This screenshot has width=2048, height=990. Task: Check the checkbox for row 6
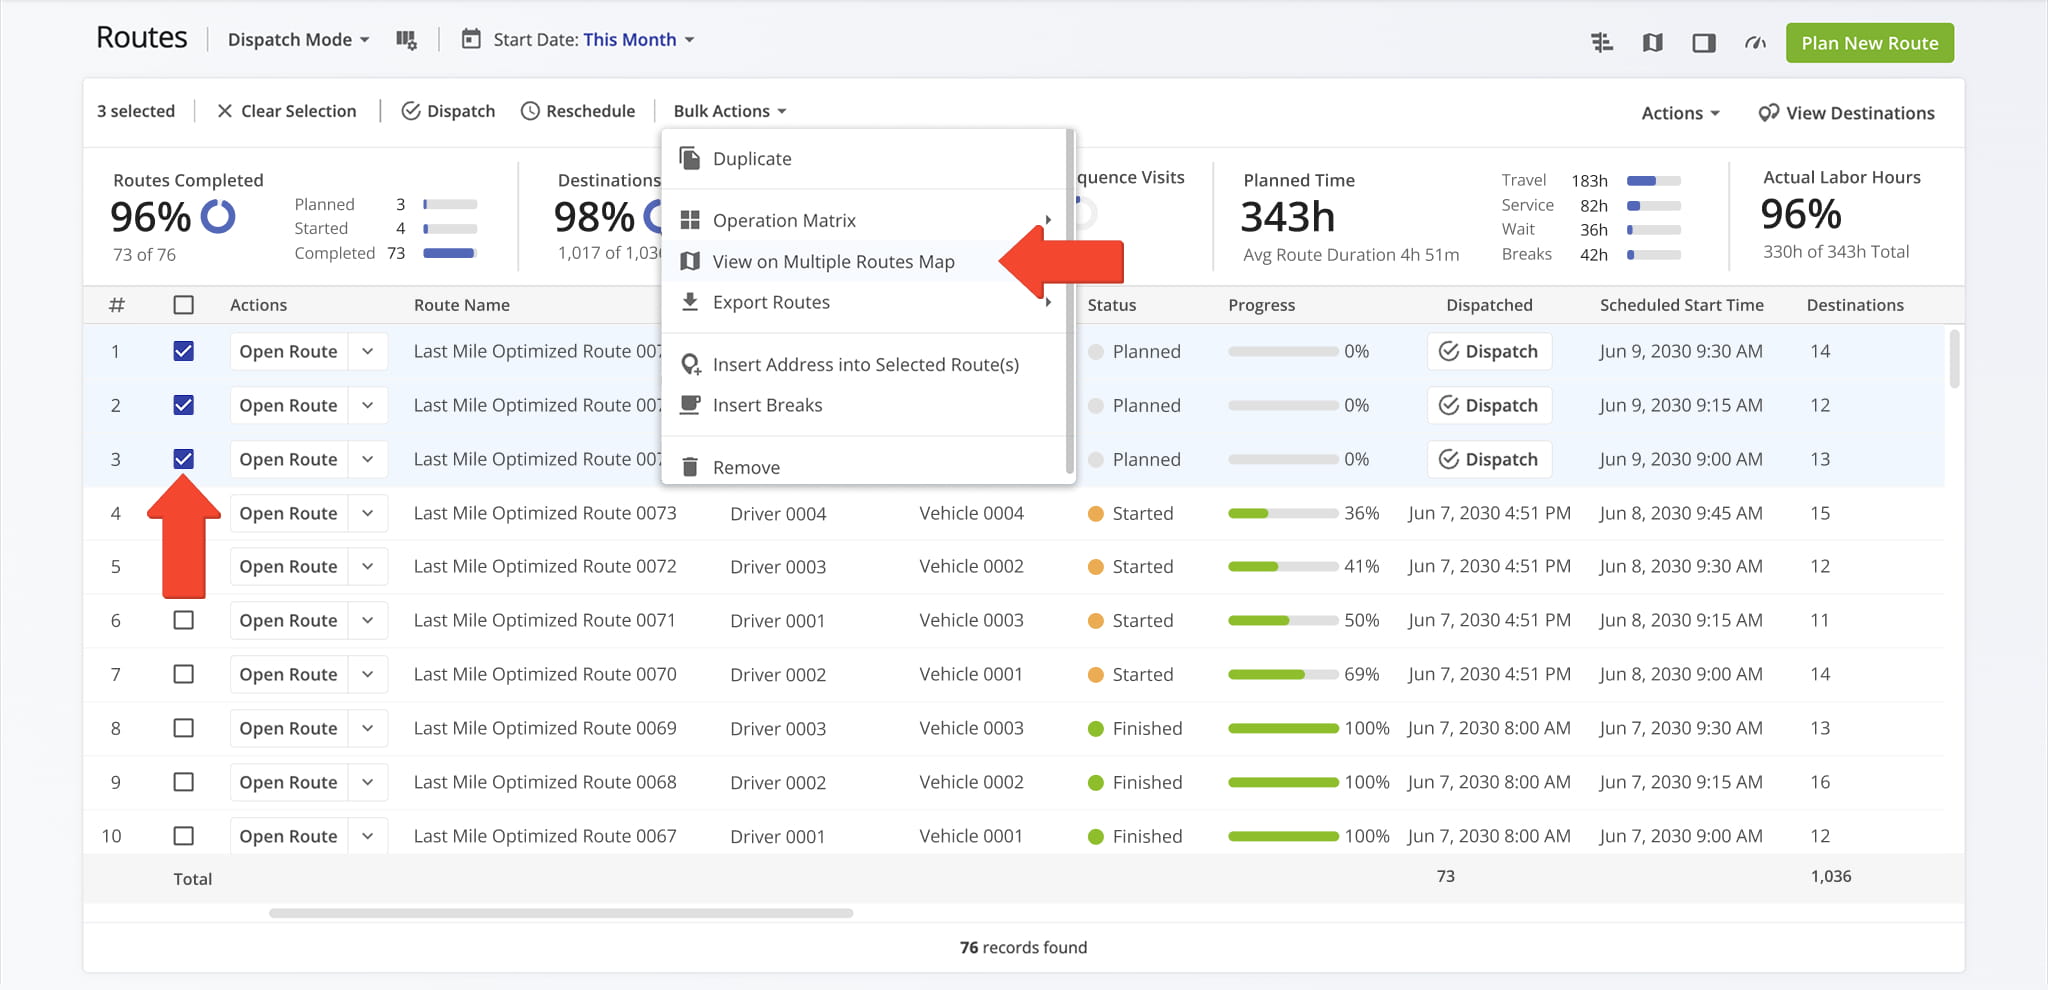coord(184,620)
